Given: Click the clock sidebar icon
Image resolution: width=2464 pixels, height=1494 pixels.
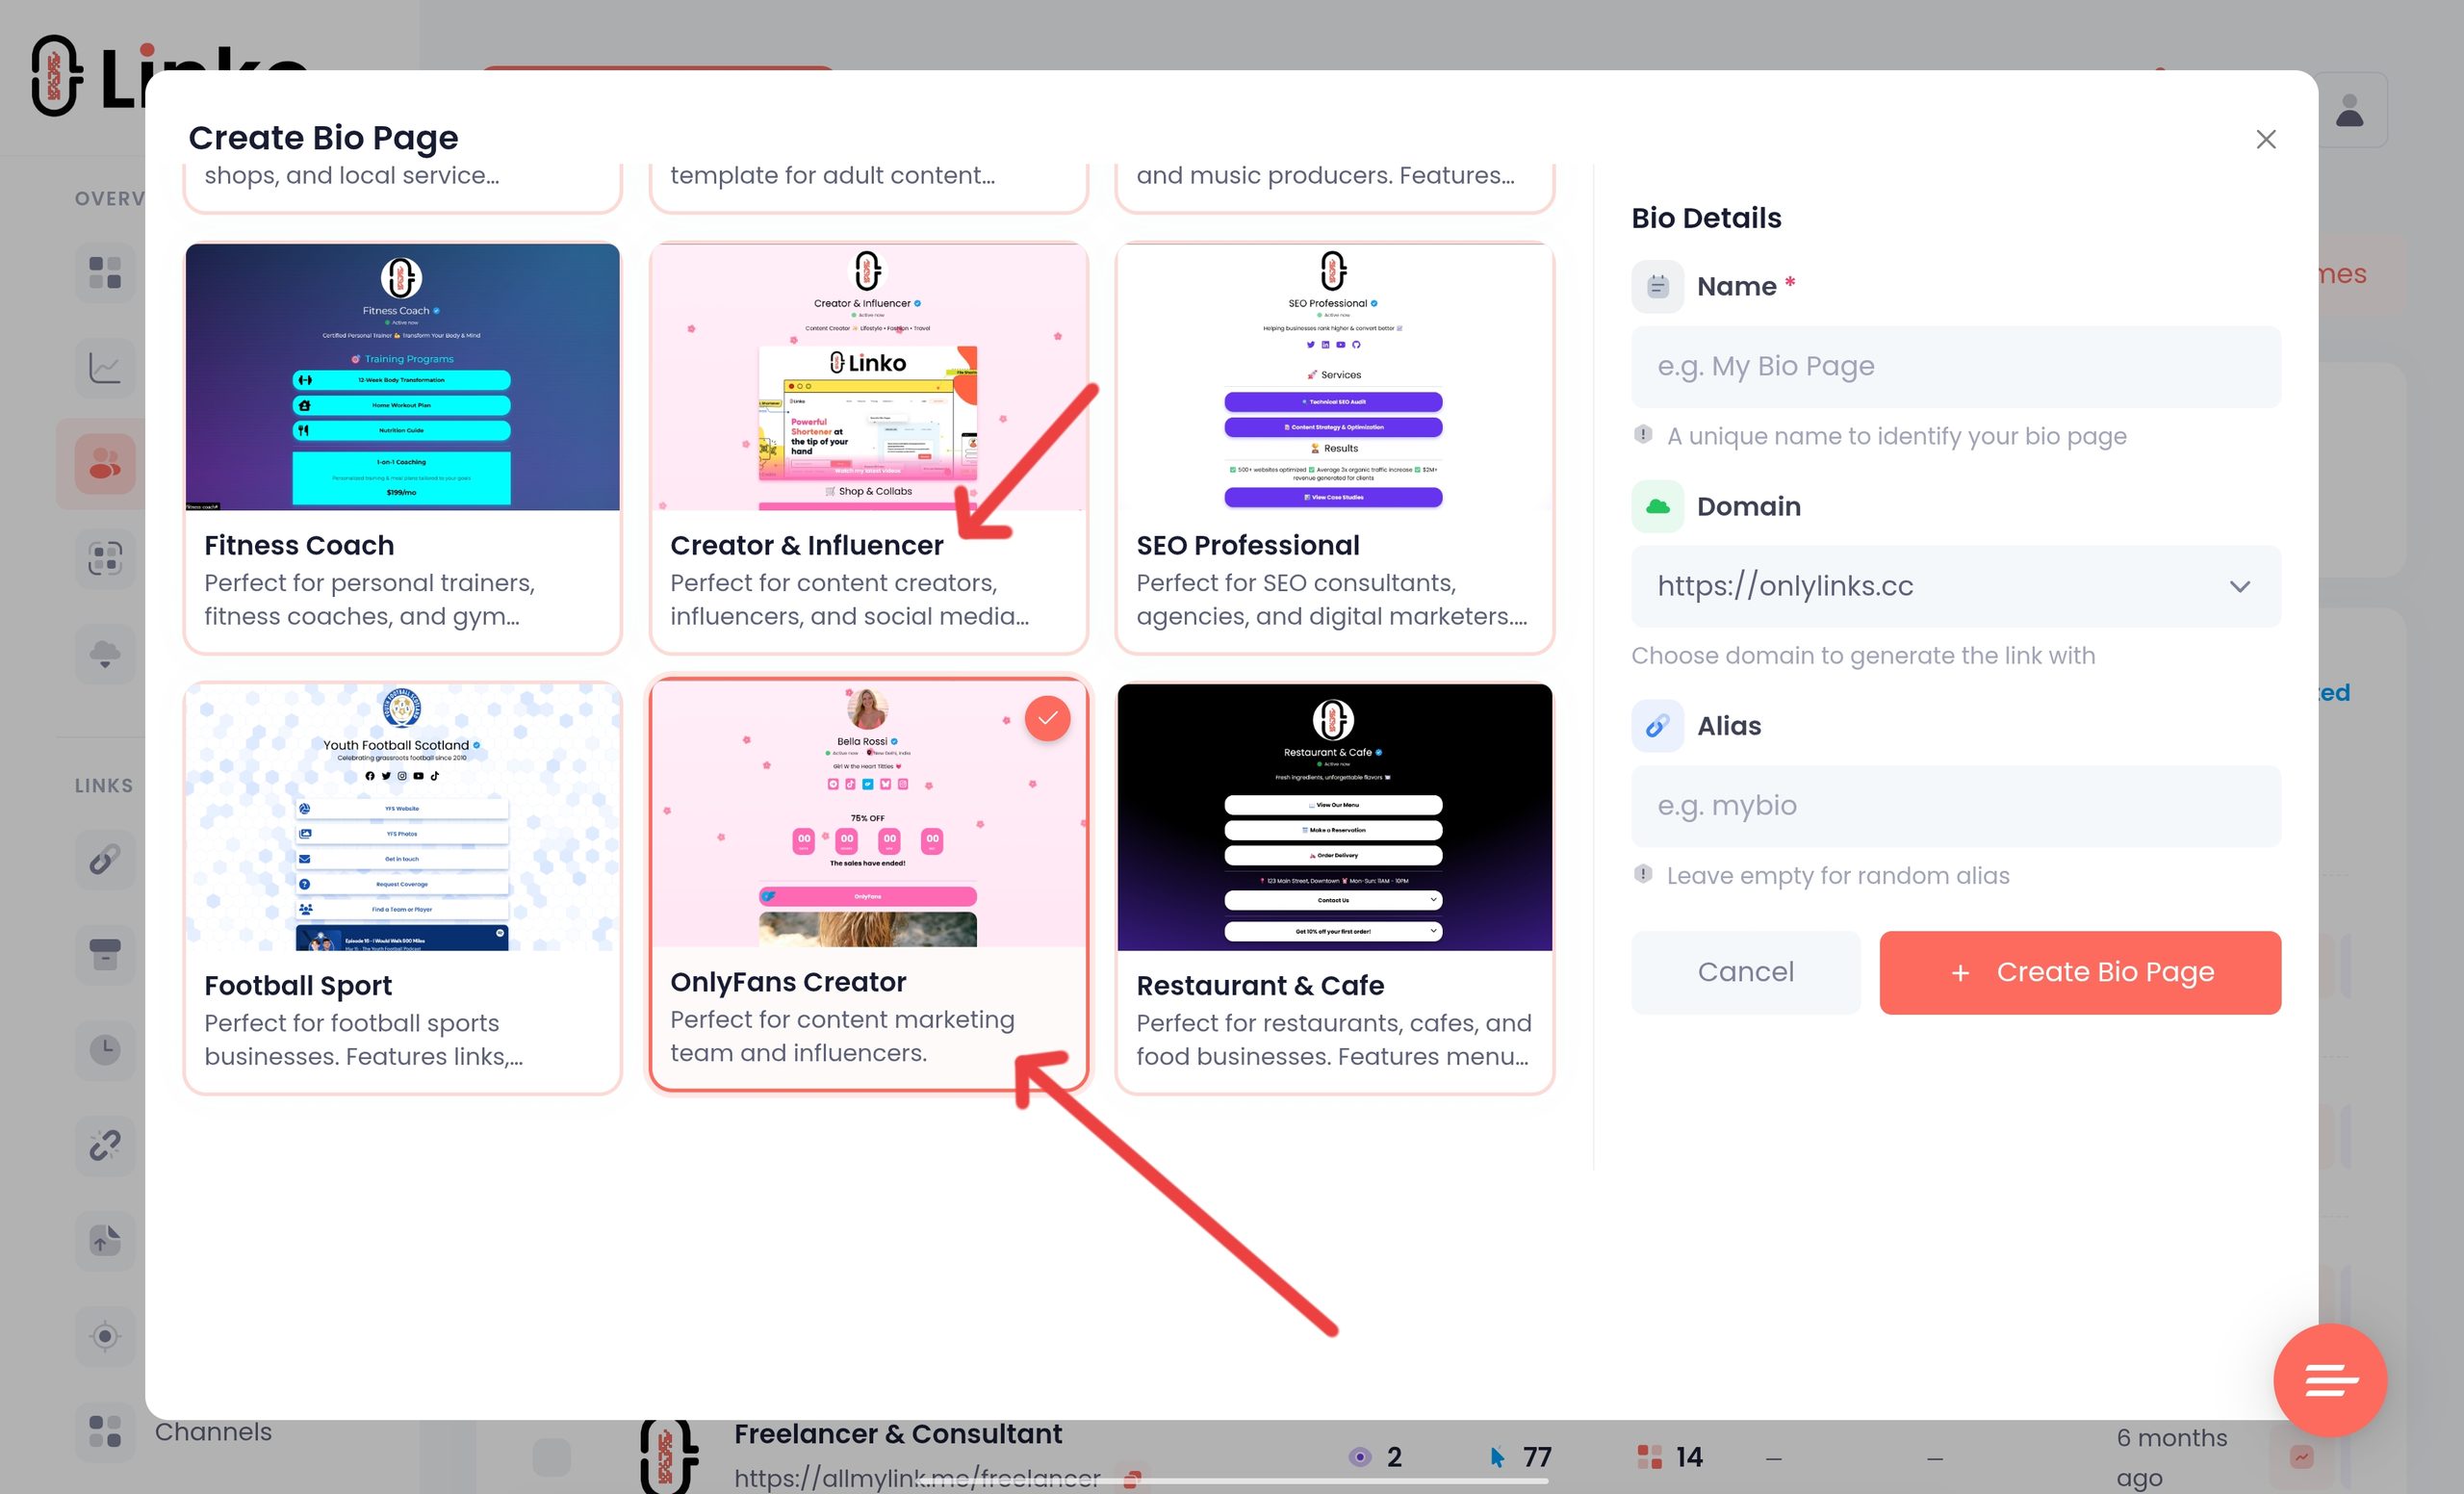Looking at the screenshot, I should 105,1049.
